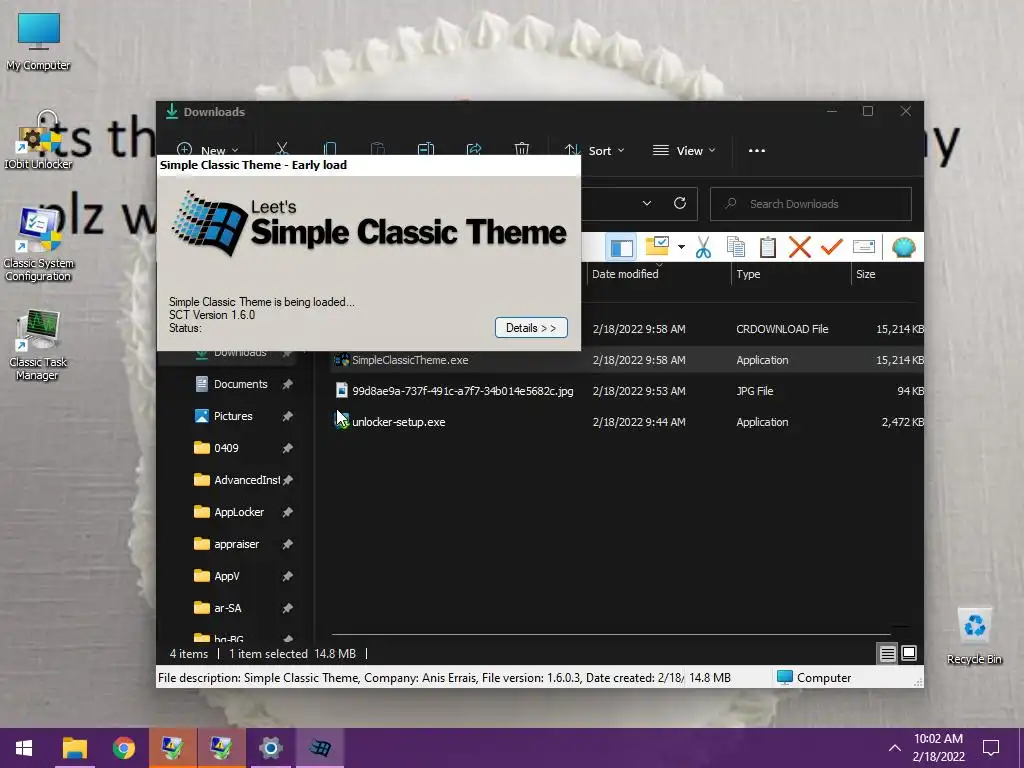The image size is (1024, 768).
Task: Open the notification center icon
Action: [x=991, y=748]
